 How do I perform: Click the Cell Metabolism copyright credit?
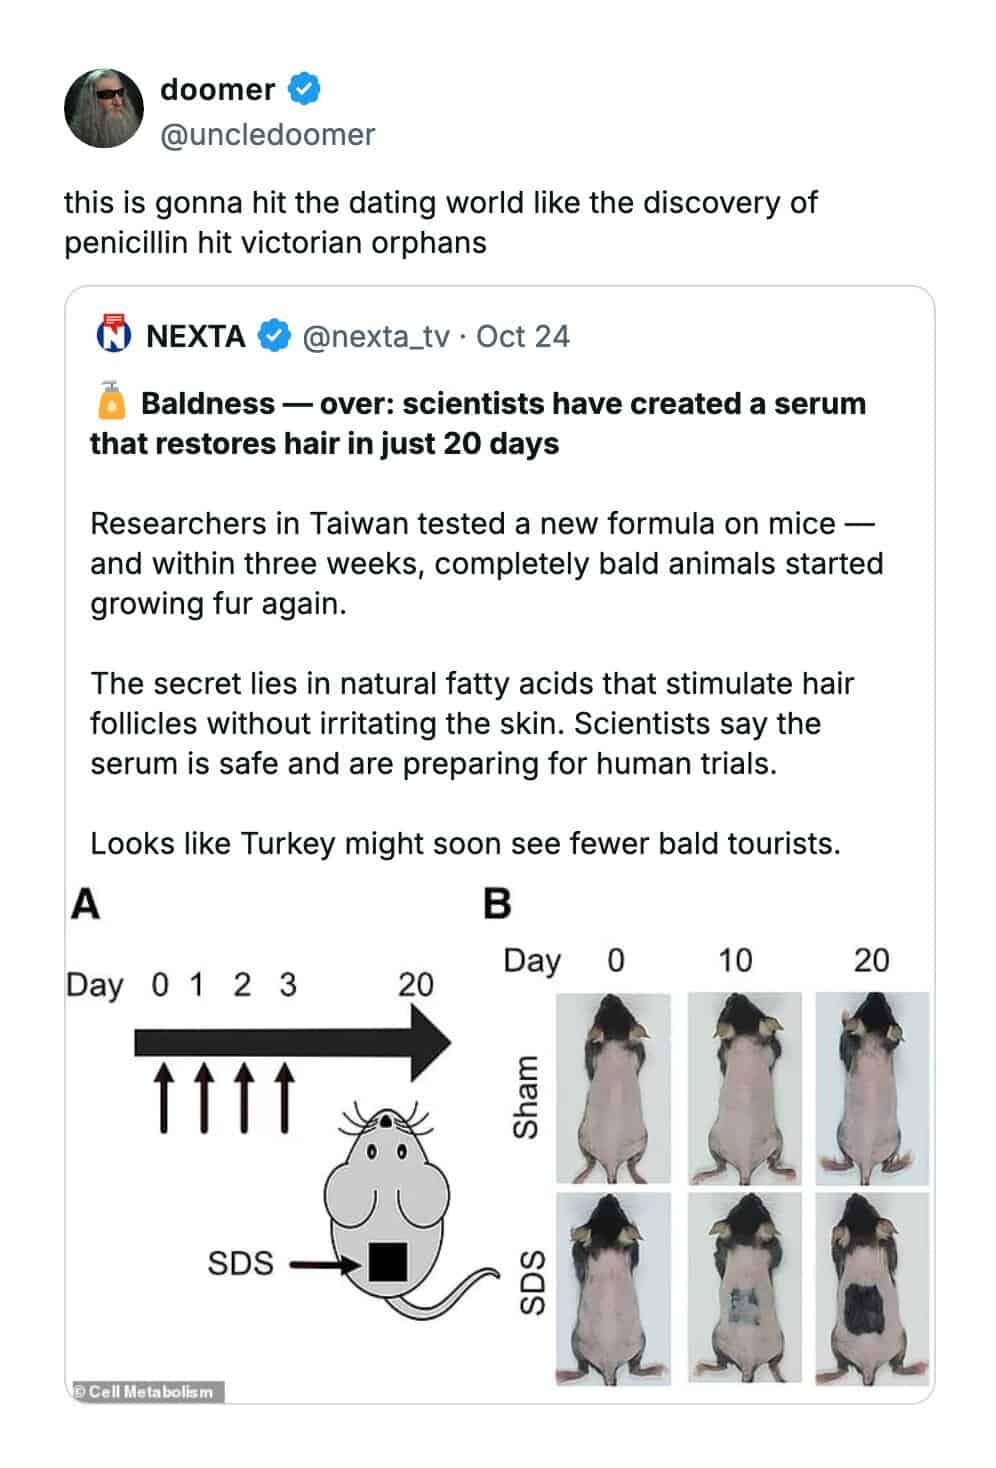(146, 1391)
